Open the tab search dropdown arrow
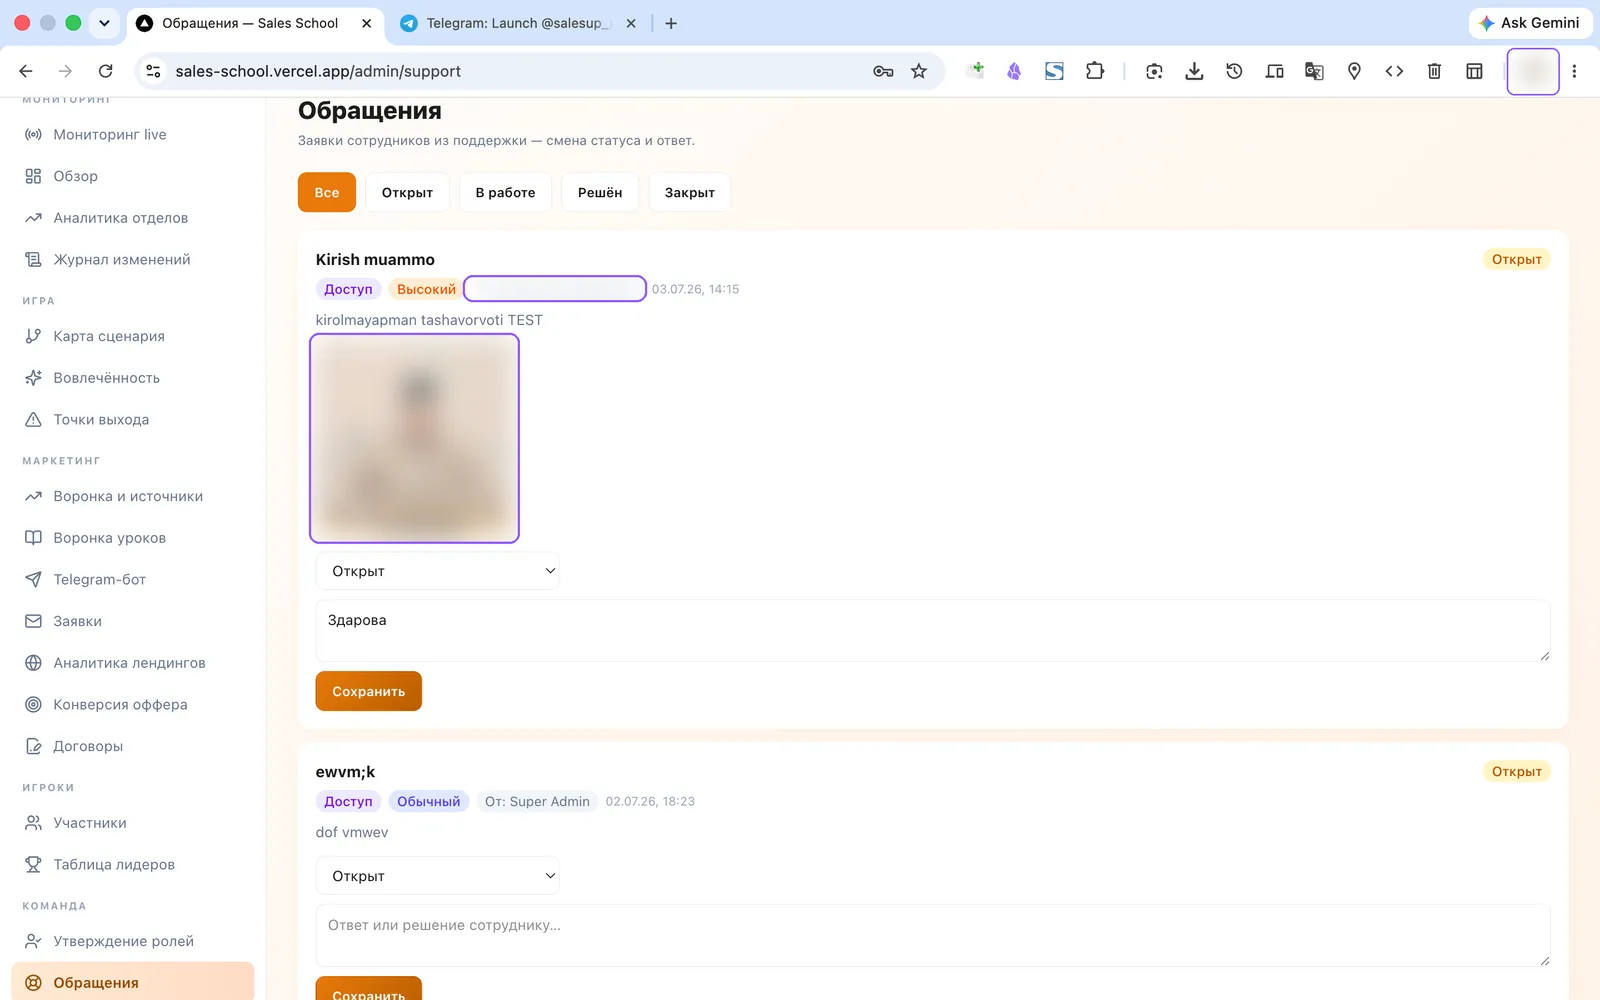 click(104, 23)
